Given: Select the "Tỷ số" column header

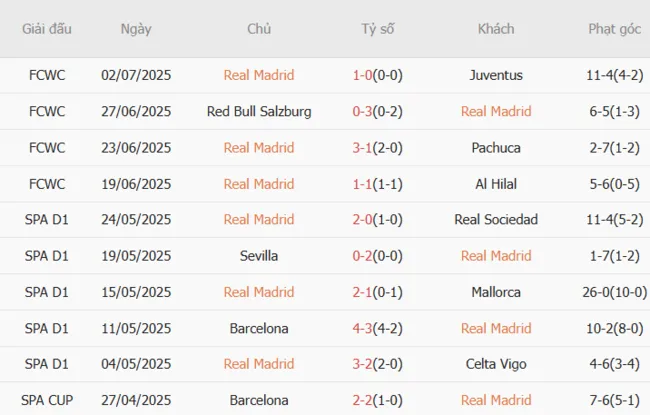Looking at the screenshot, I should [378, 29].
